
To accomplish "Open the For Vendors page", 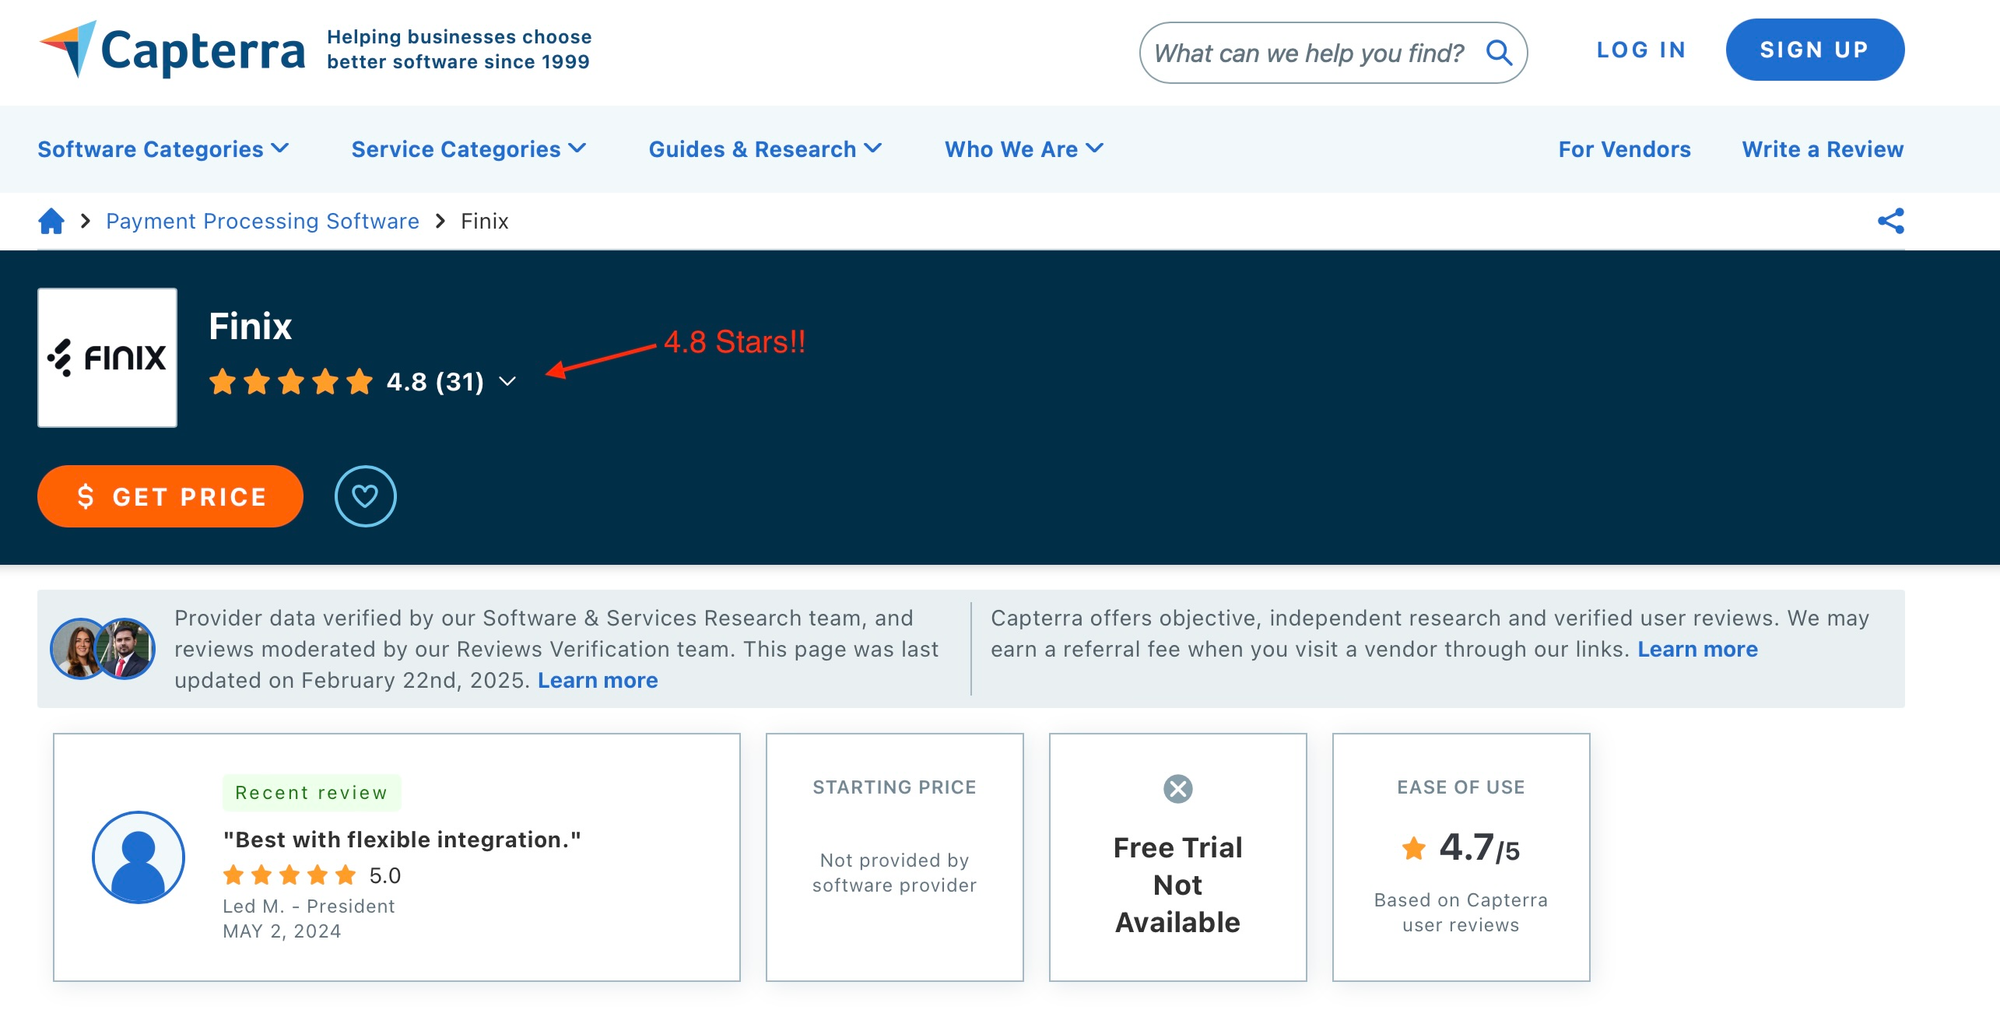I will [x=1625, y=149].
